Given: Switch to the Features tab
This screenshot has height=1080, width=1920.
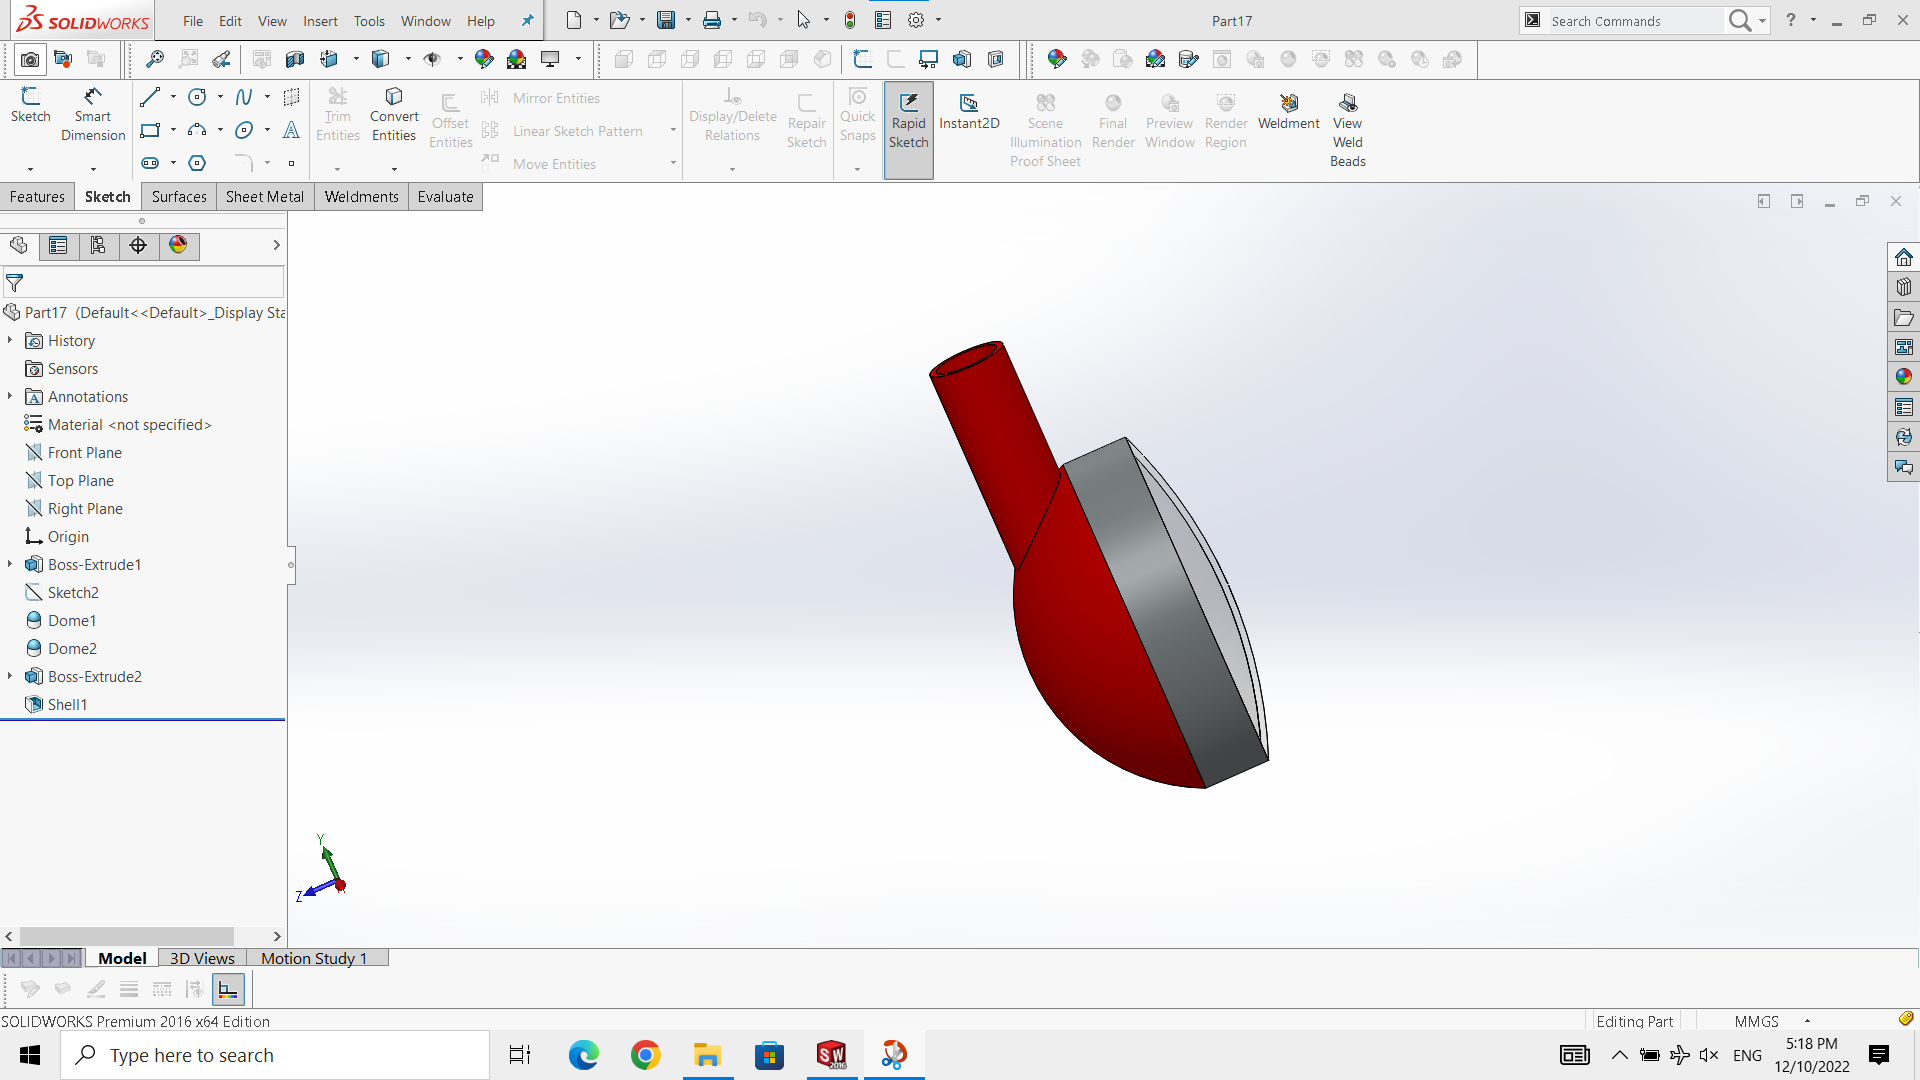Looking at the screenshot, I should click(37, 197).
